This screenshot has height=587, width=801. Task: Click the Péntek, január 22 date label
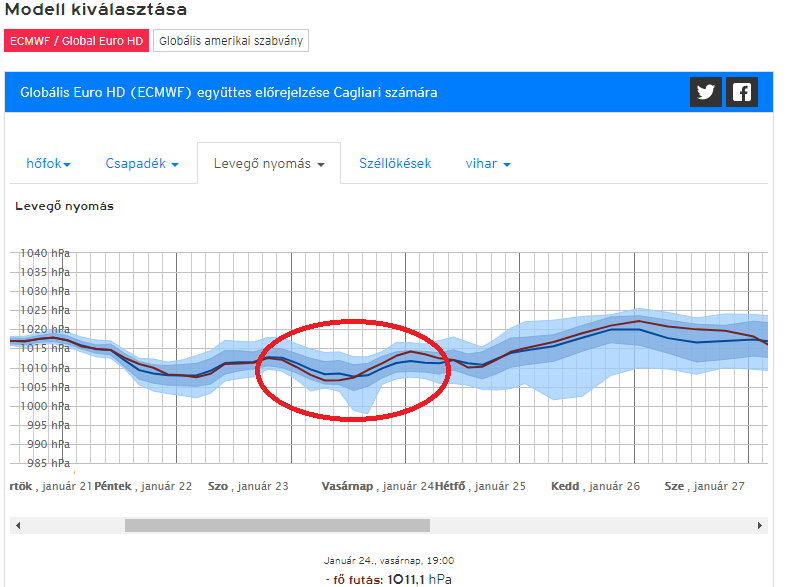[143, 486]
